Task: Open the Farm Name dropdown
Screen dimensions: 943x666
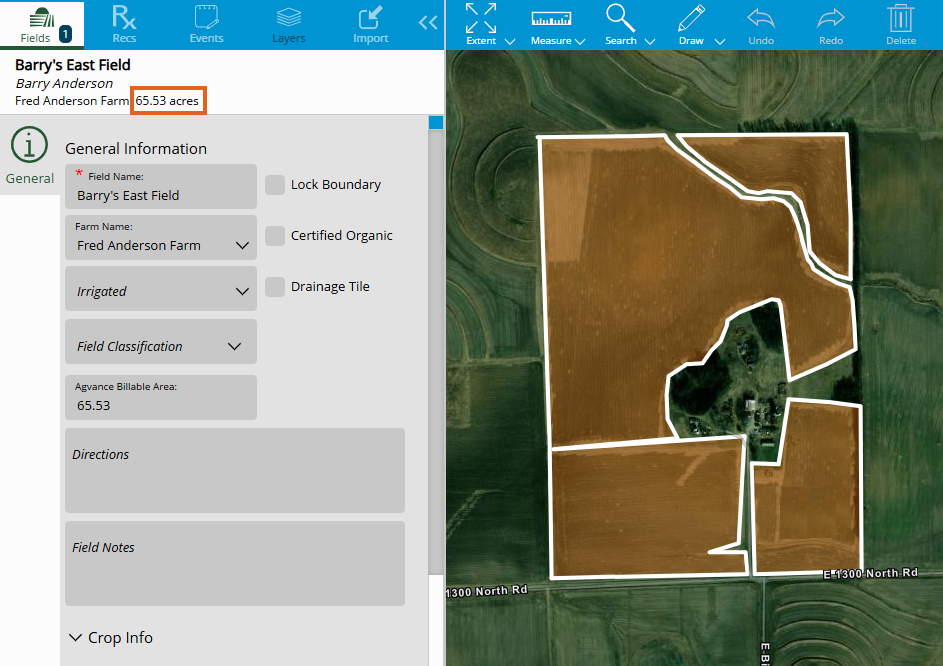Action: pyautogui.click(x=161, y=238)
